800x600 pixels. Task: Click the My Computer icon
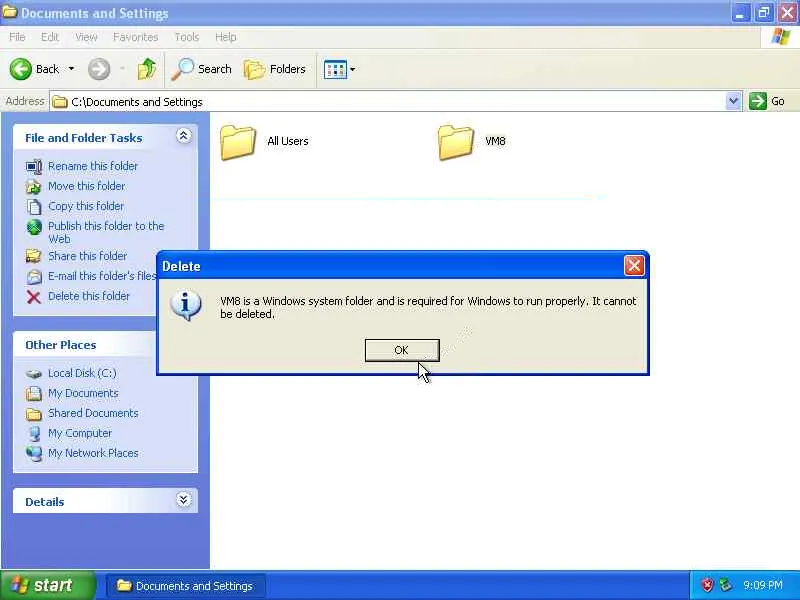tap(34, 433)
